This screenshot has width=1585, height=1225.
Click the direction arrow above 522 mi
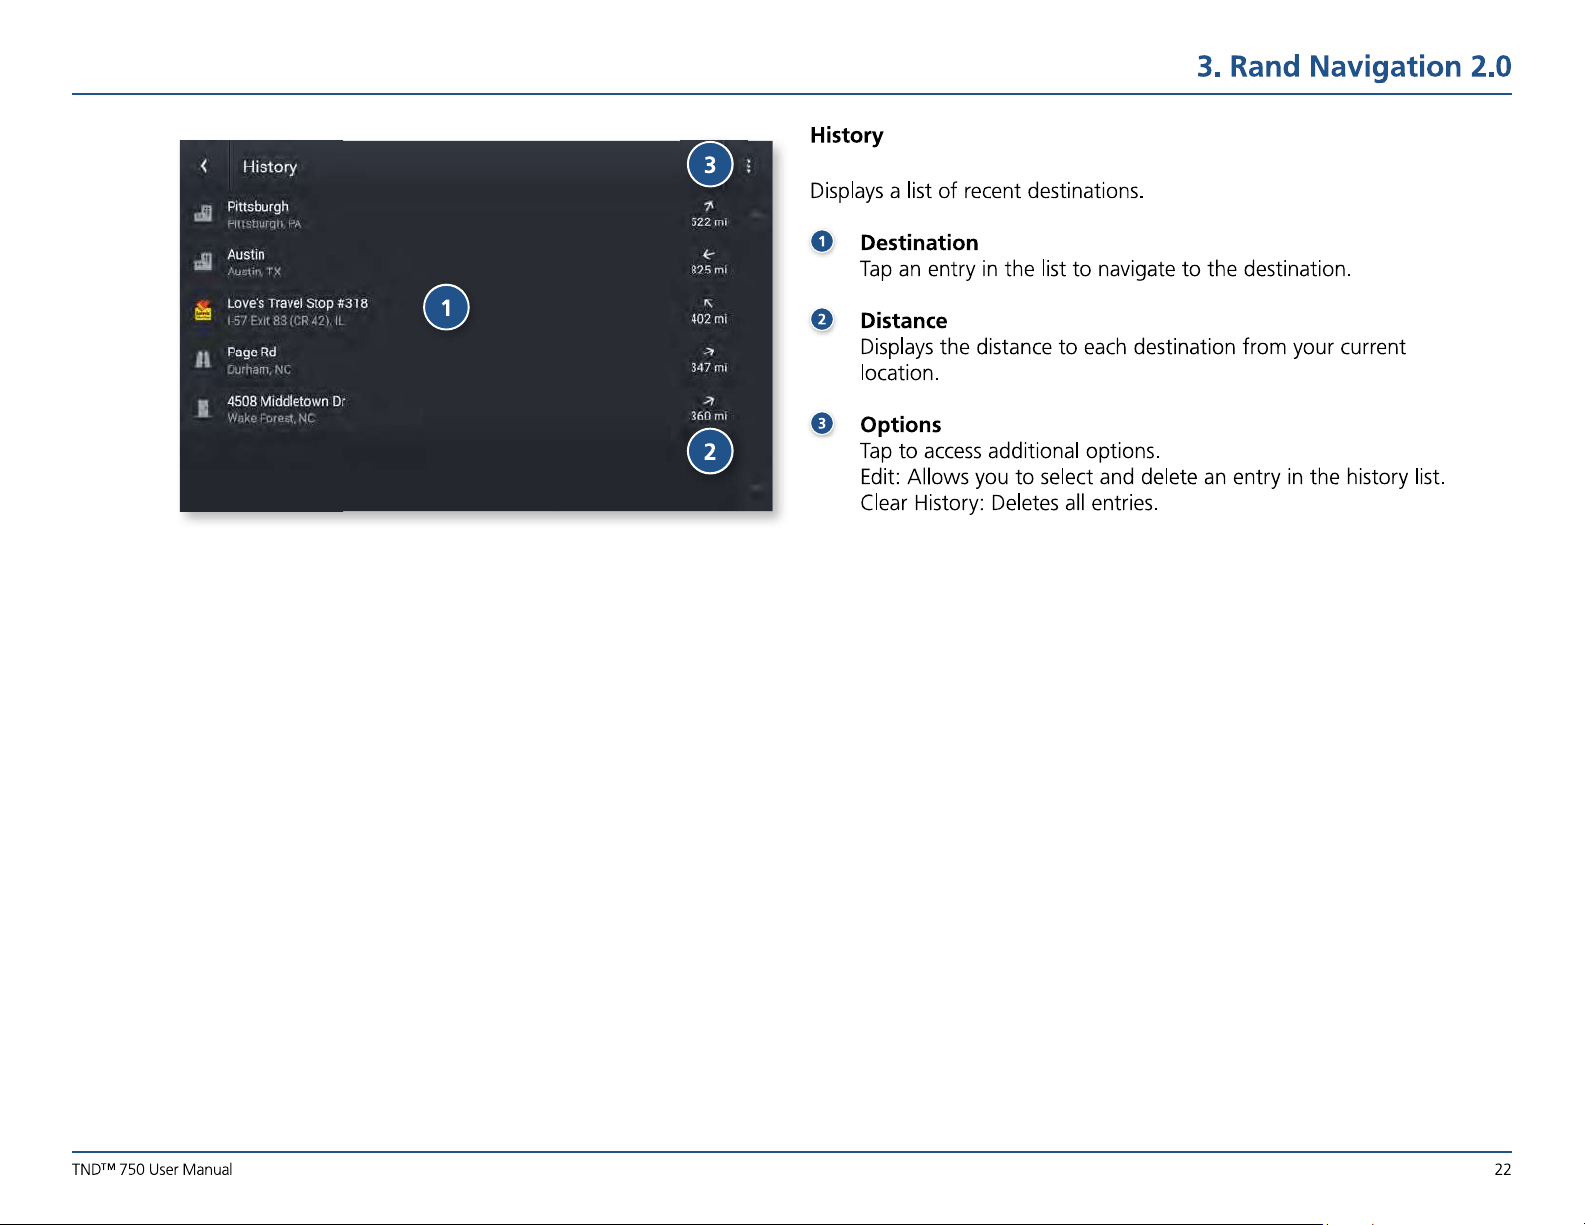708,206
